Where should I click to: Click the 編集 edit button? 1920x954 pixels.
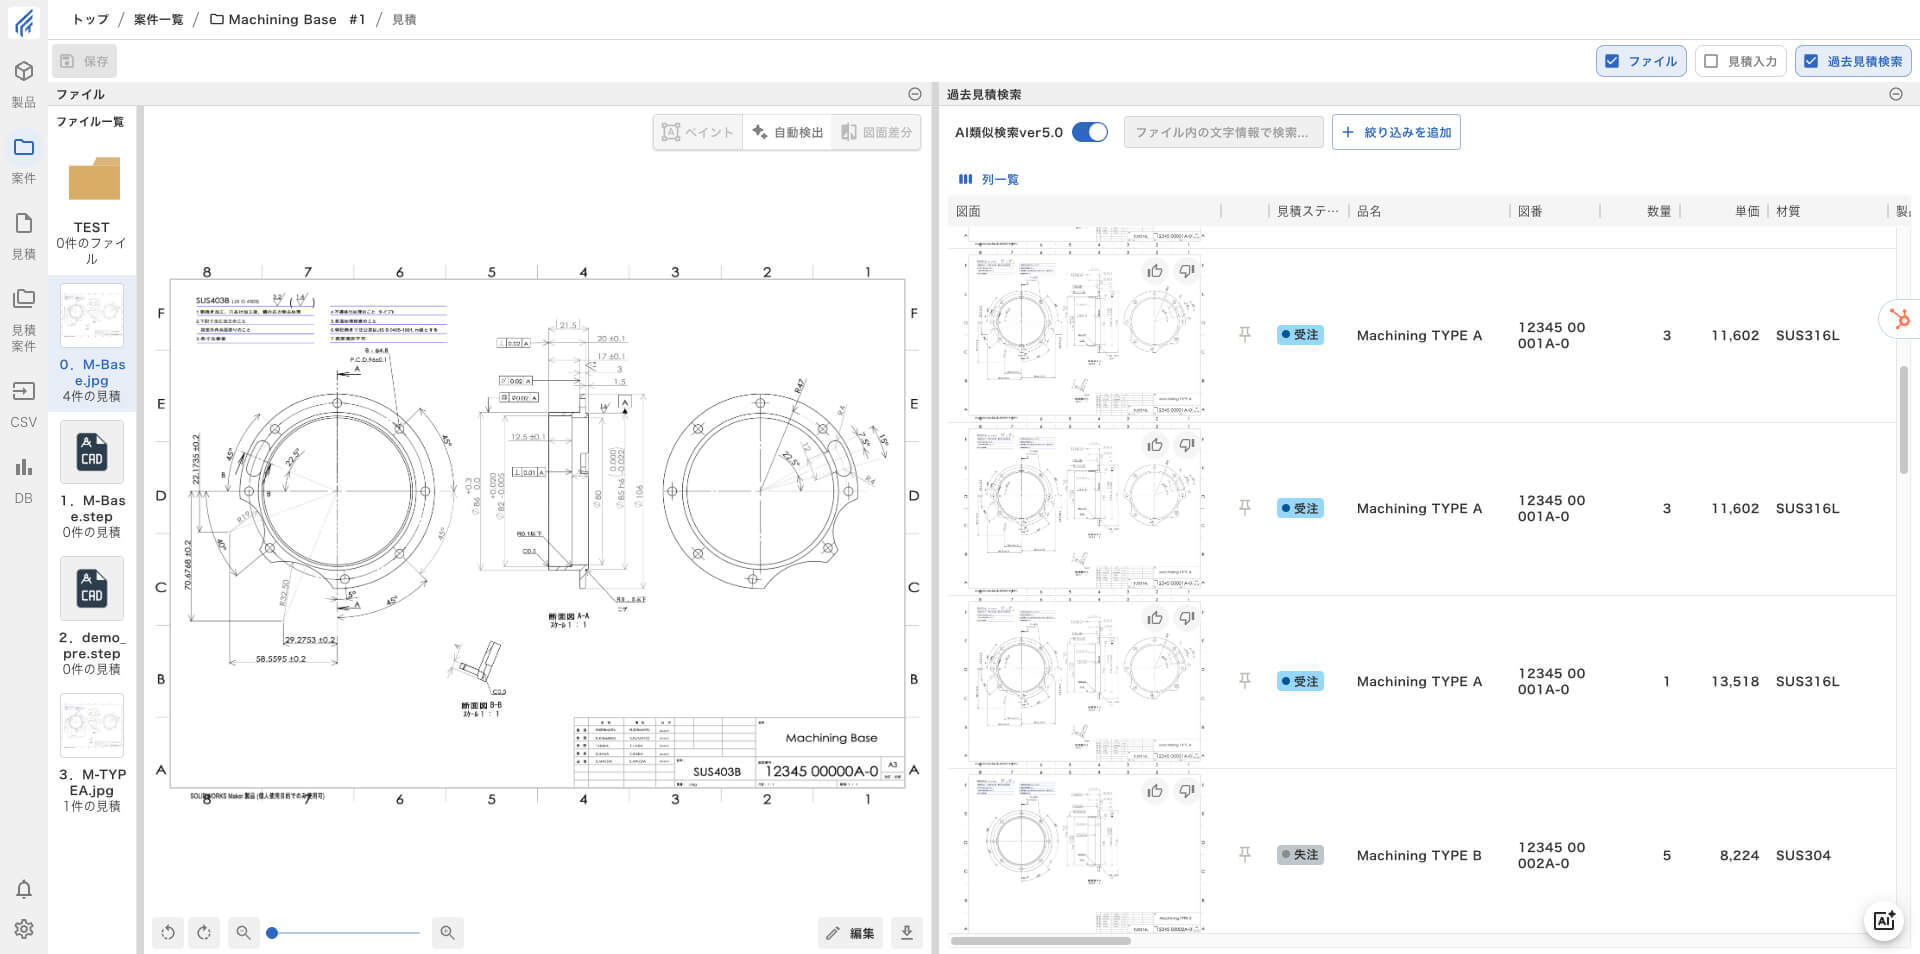[x=850, y=933]
